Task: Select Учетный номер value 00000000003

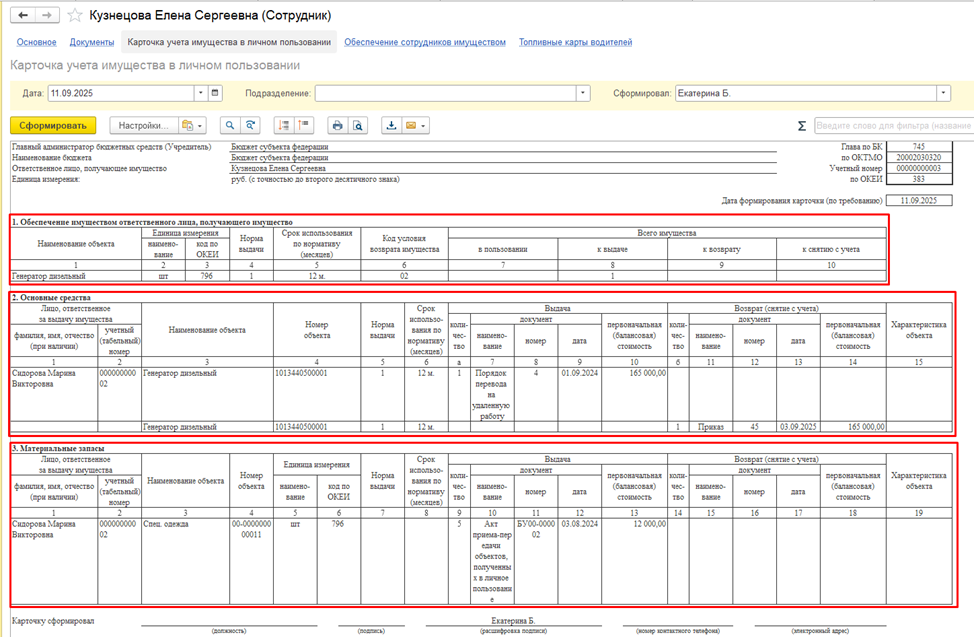Action: click(919, 168)
